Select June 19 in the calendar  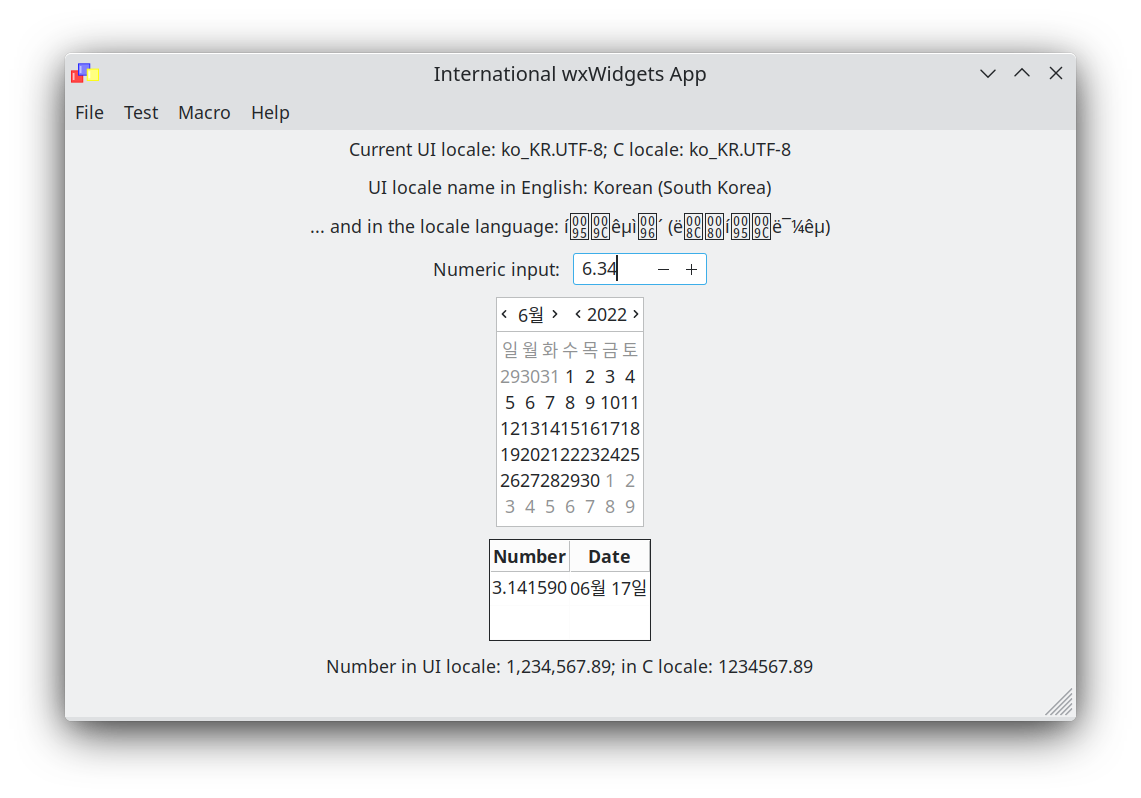(x=509, y=455)
